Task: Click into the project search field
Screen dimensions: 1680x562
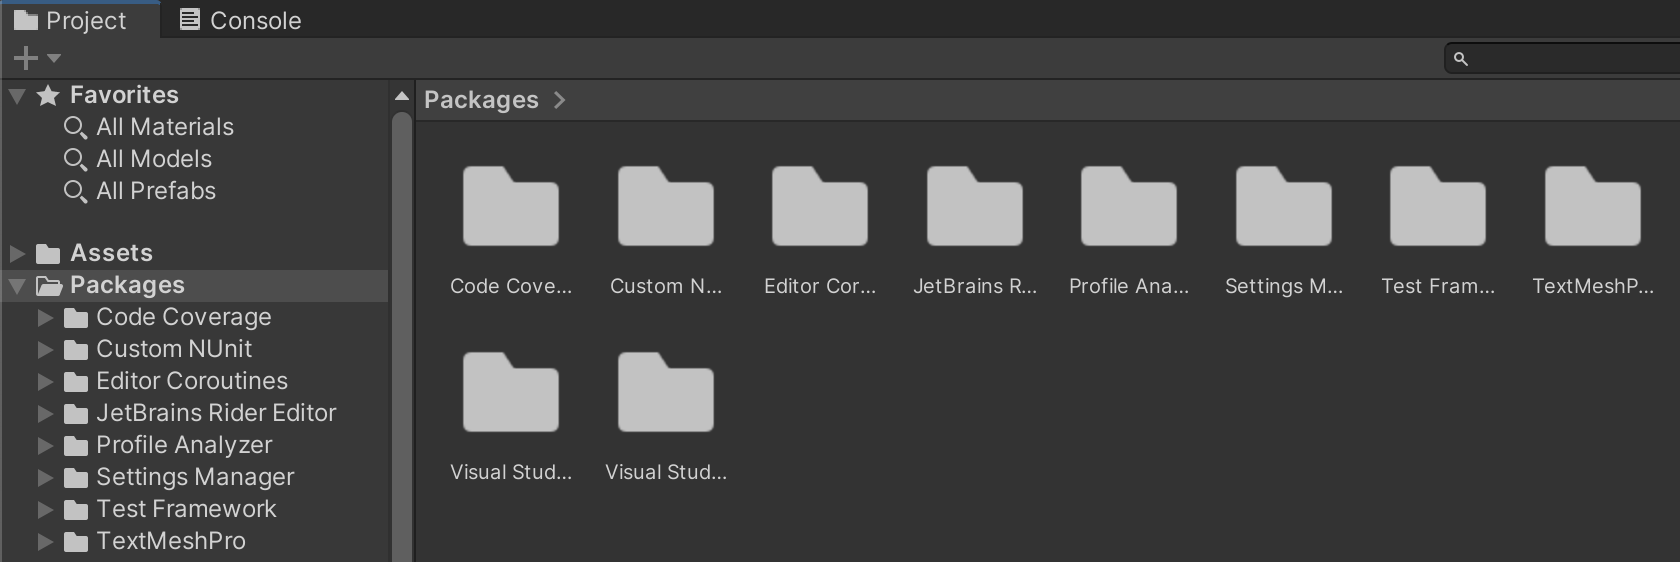Action: (x=1562, y=59)
